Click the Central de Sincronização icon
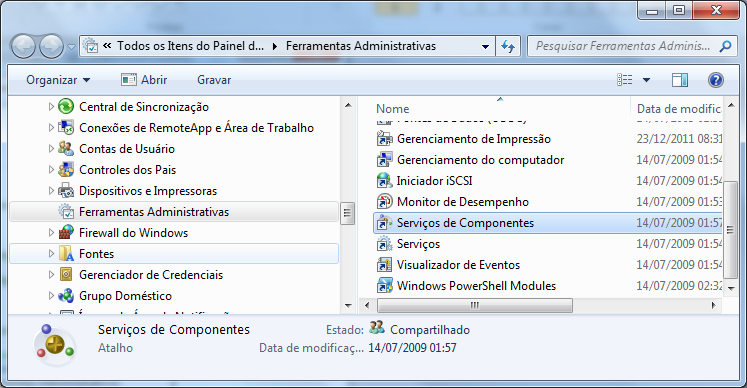747x388 pixels. 66,106
